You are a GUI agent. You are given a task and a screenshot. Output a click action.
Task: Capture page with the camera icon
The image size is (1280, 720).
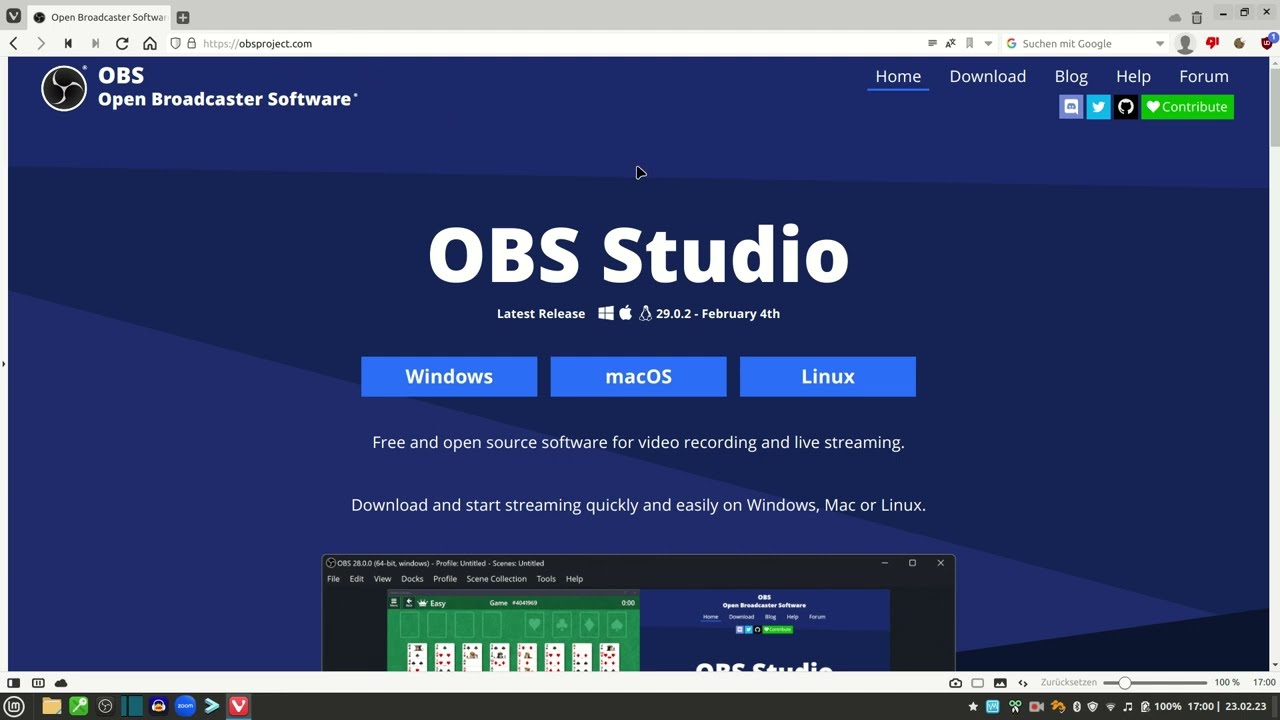point(955,683)
